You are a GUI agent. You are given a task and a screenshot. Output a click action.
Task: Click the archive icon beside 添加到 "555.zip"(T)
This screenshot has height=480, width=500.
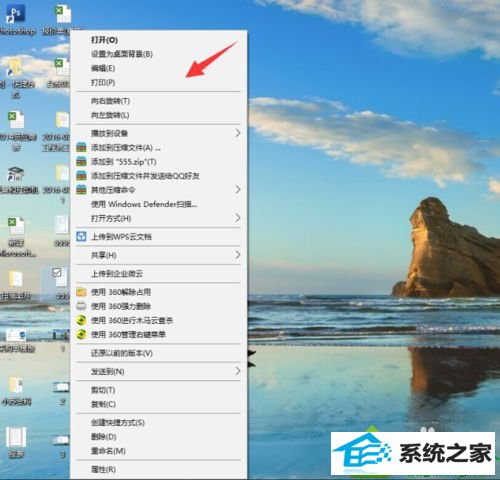[81, 162]
